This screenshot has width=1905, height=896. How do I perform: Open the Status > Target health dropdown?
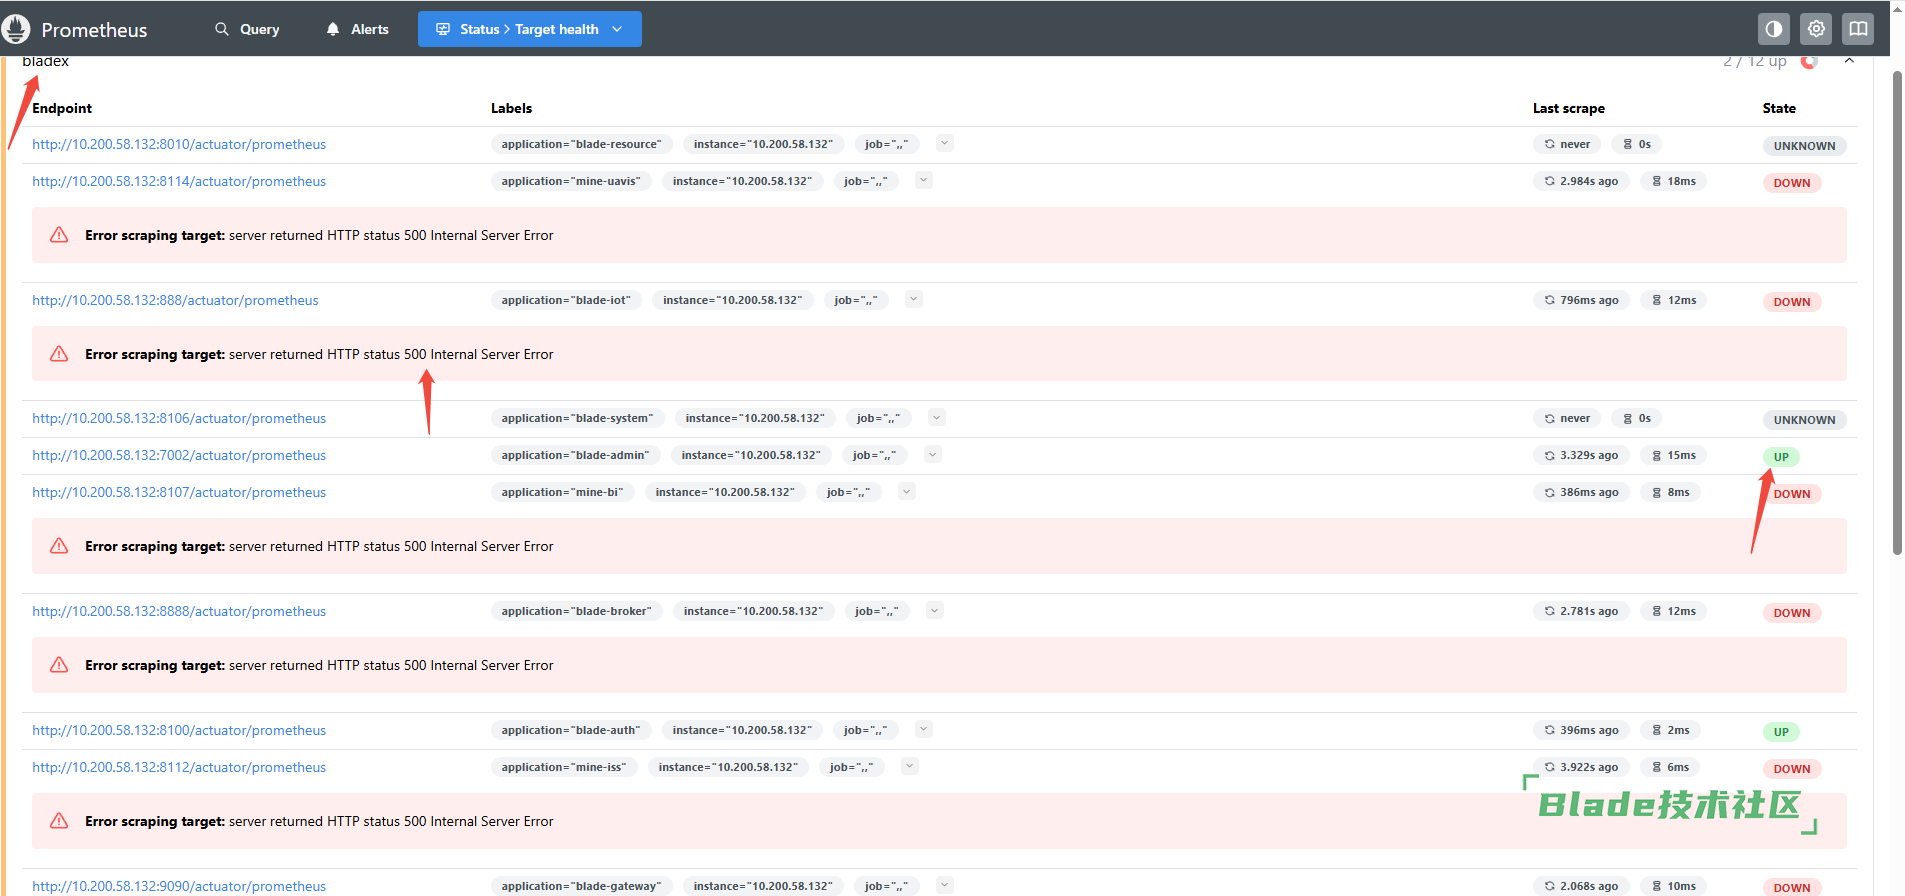coord(530,29)
